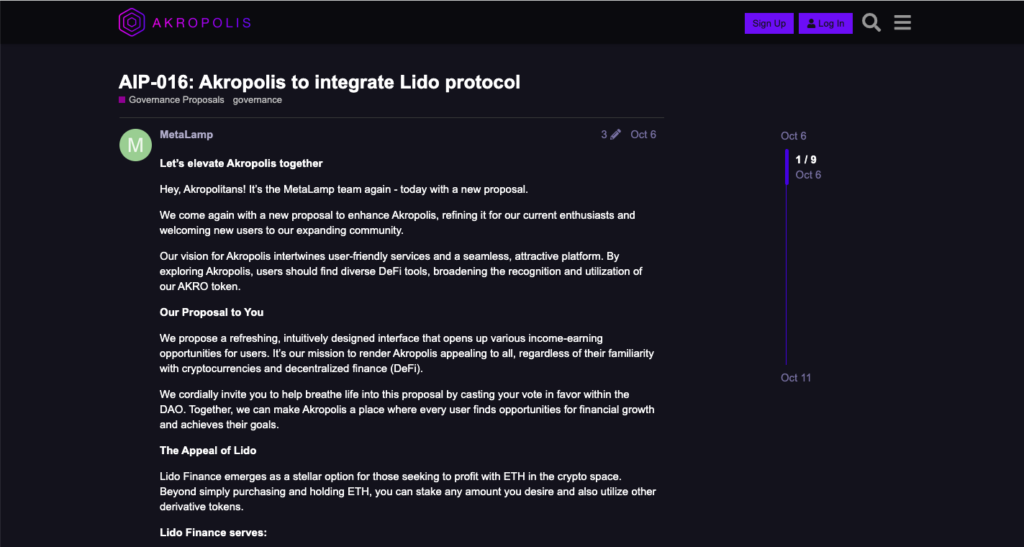The width and height of the screenshot is (1024, 547).
Task: Click the pencil edit history icon
Action: [x=615, y=135]
